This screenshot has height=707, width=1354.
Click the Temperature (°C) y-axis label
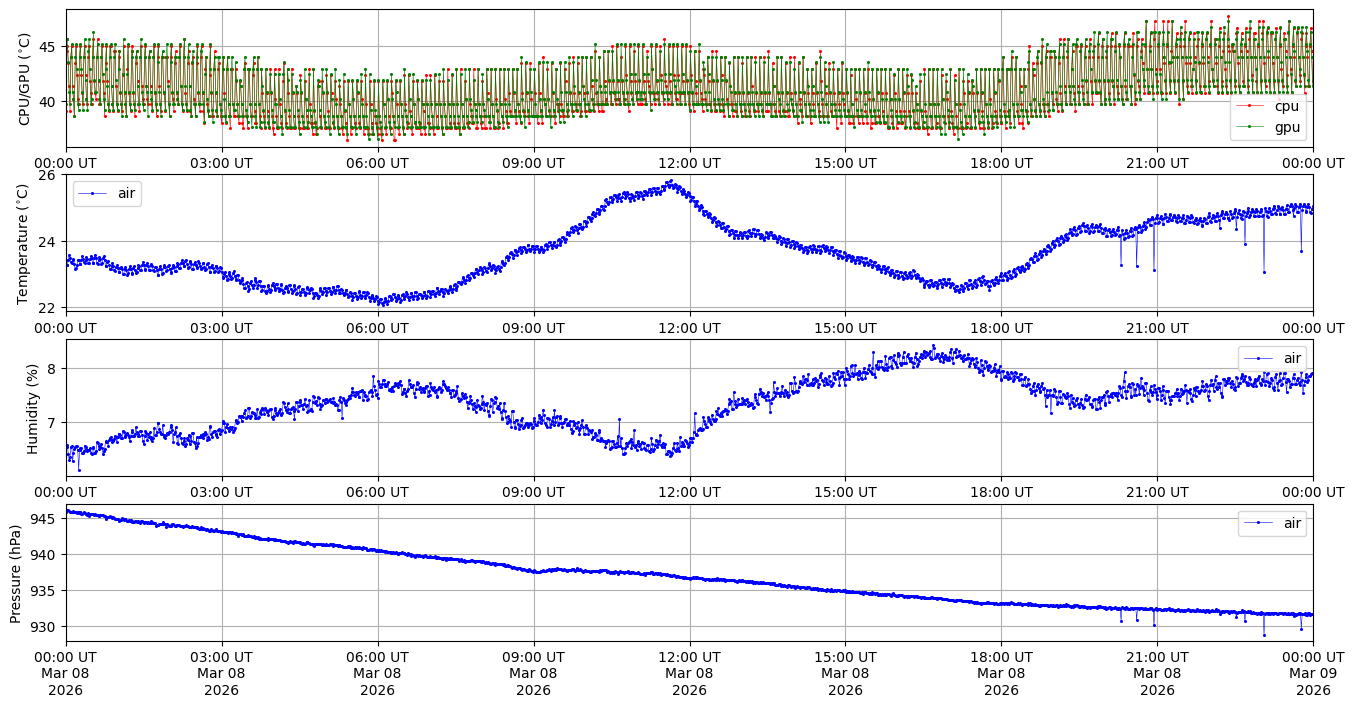25,242
